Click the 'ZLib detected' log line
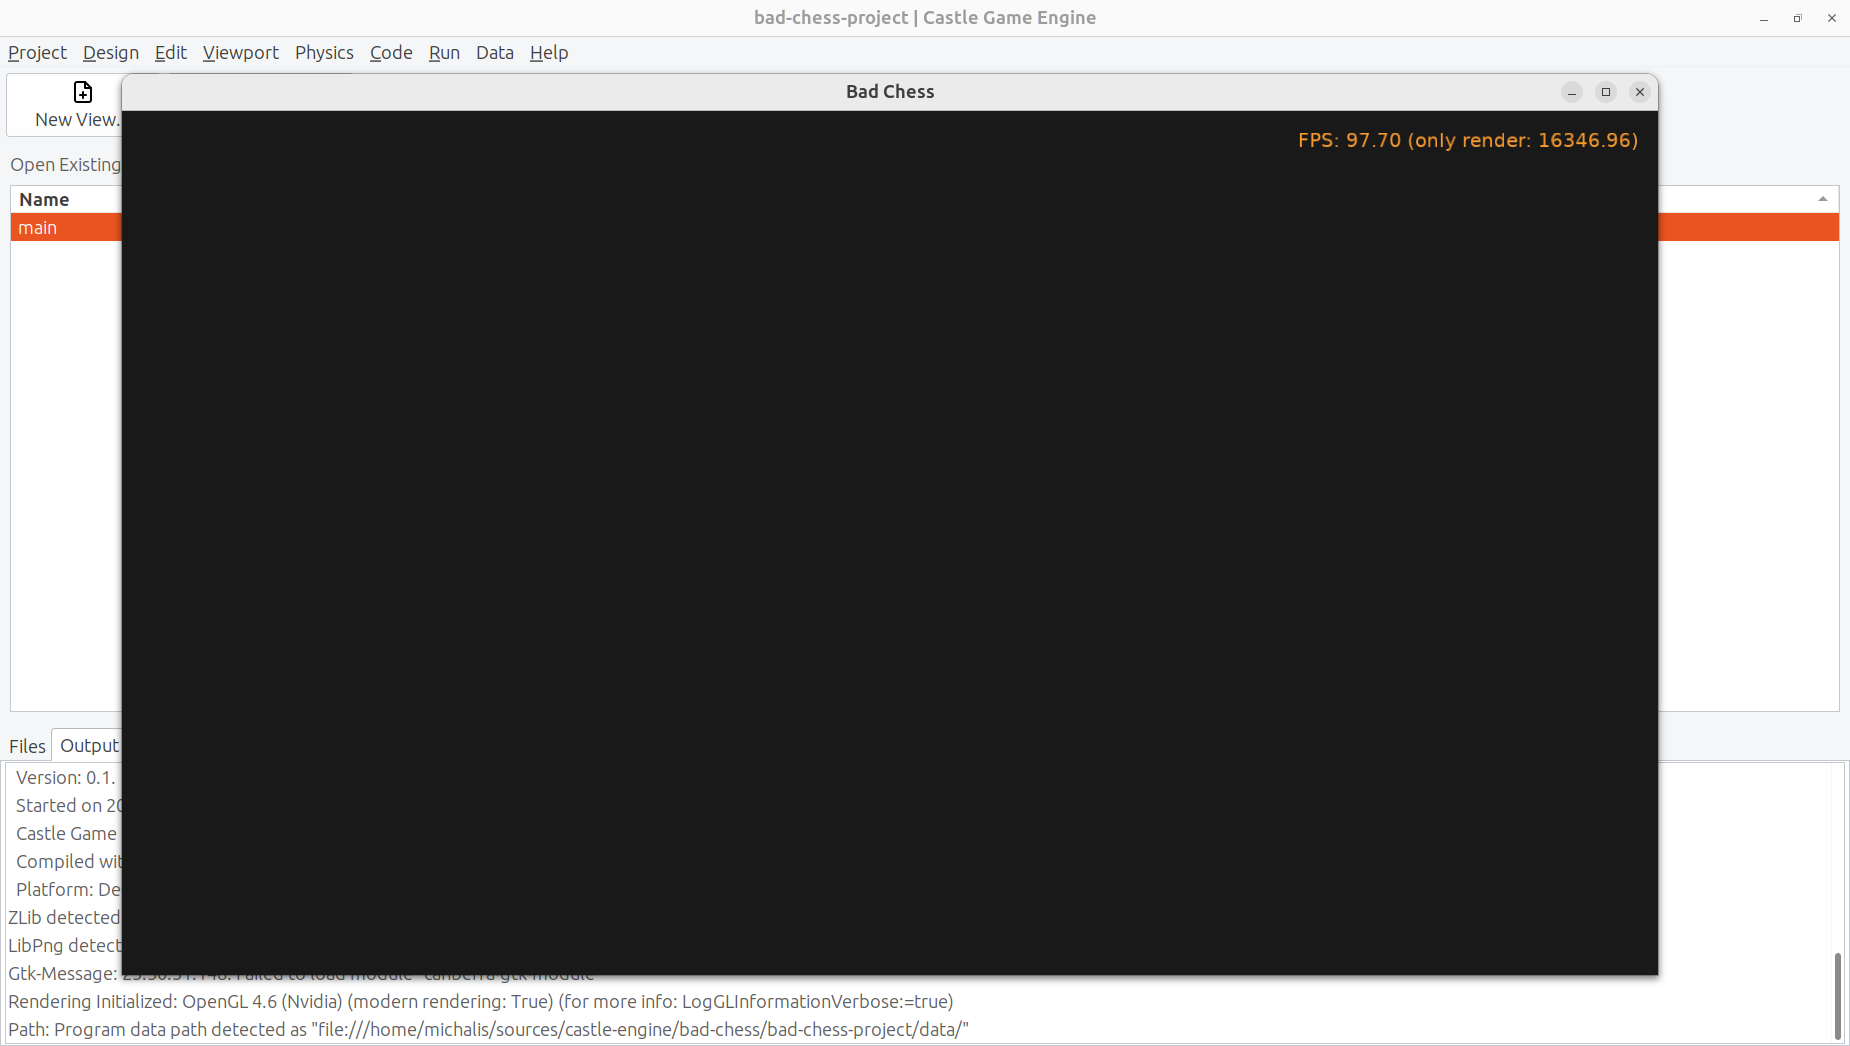 click(64, 918)
